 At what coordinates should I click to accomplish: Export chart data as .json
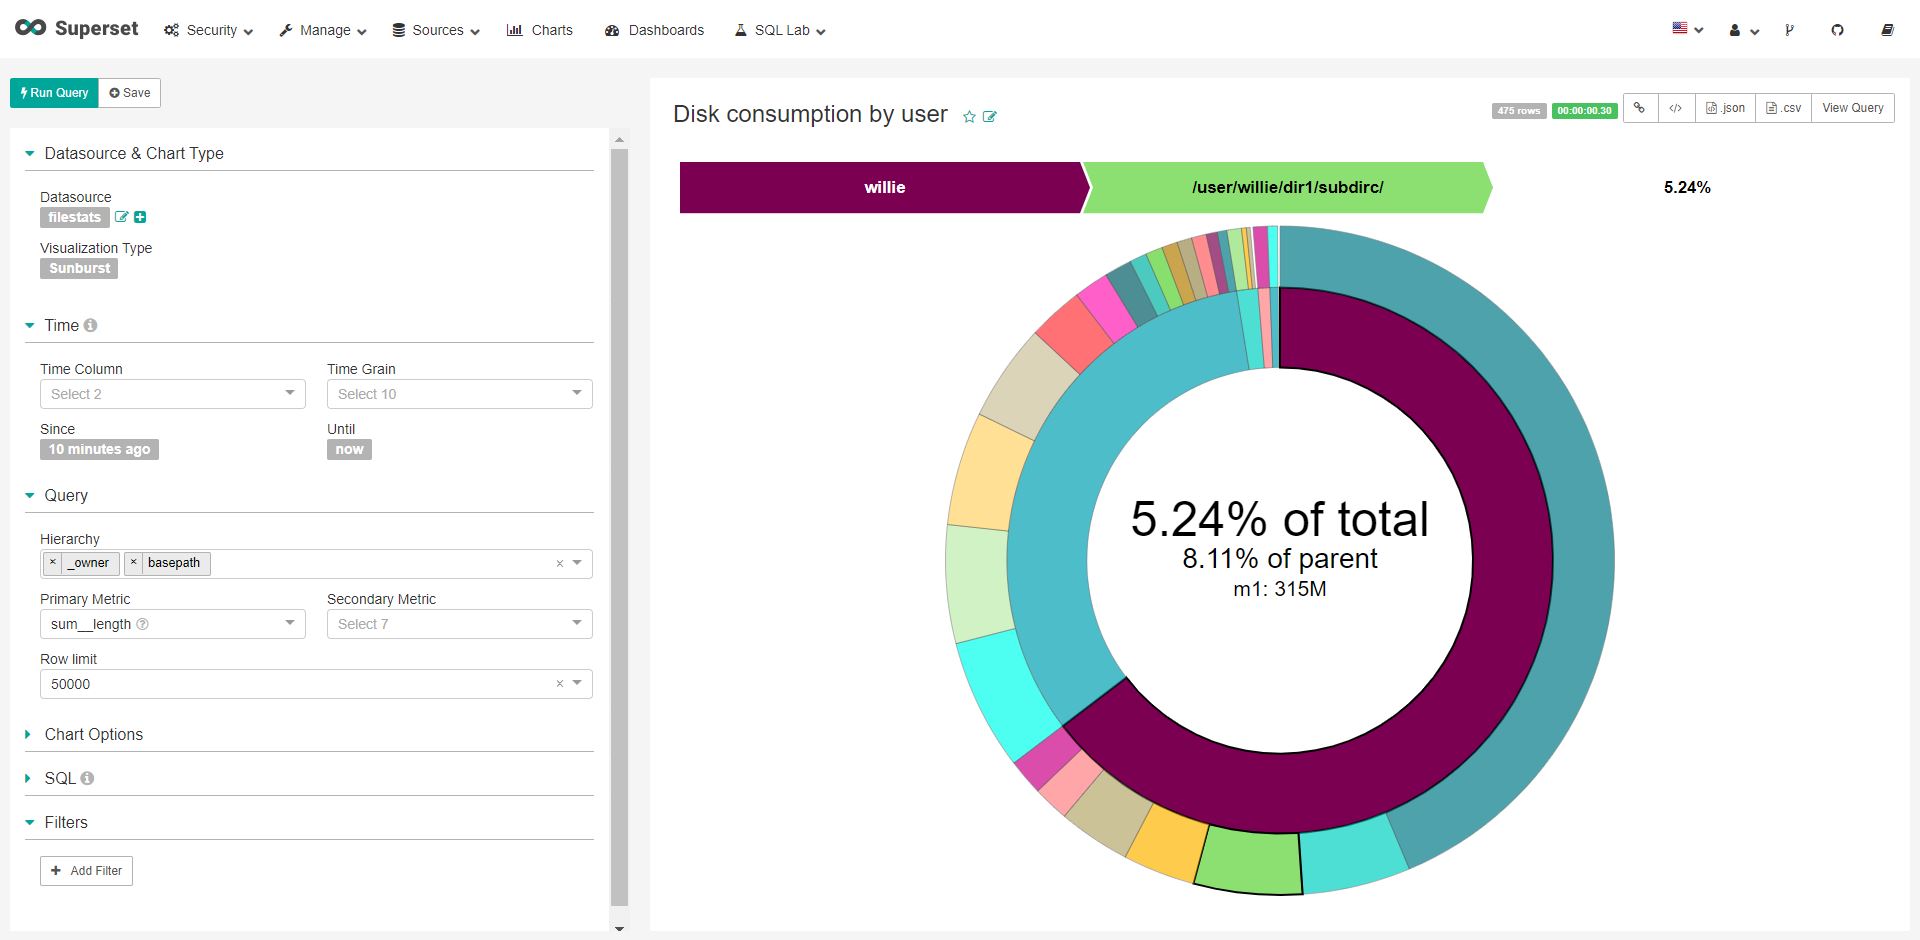click(1725, 108)
